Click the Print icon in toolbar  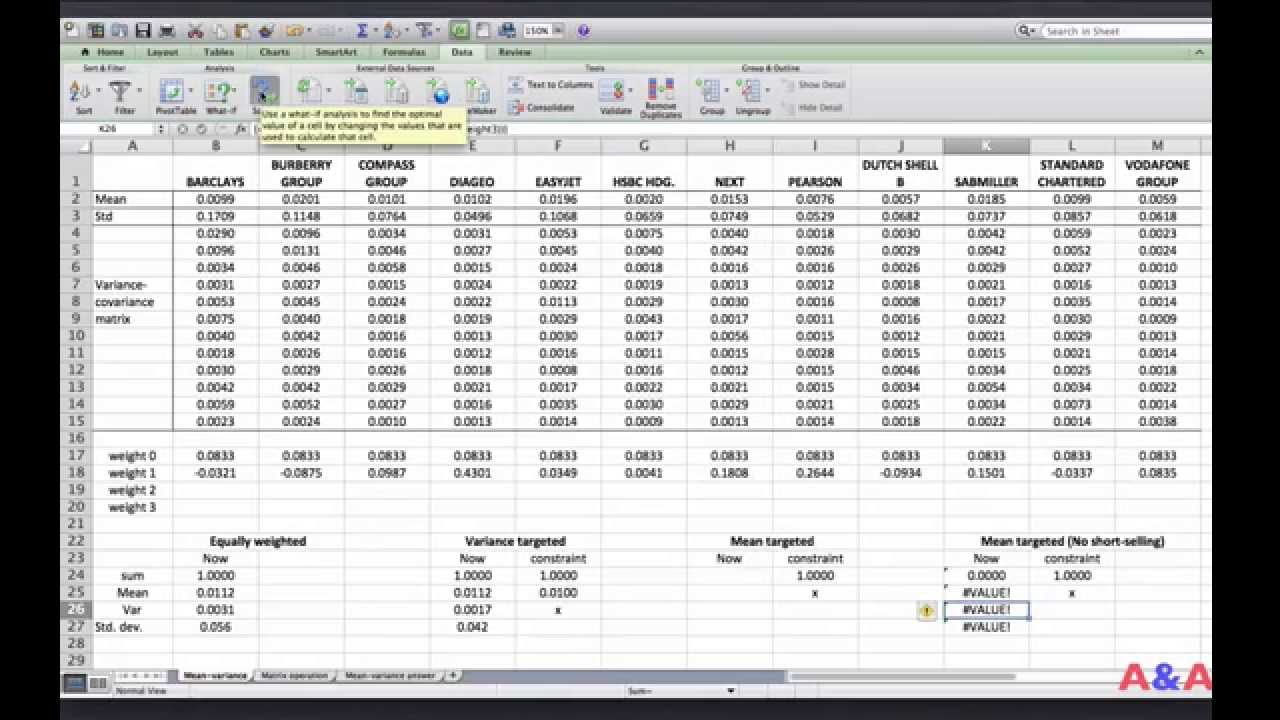166,31
